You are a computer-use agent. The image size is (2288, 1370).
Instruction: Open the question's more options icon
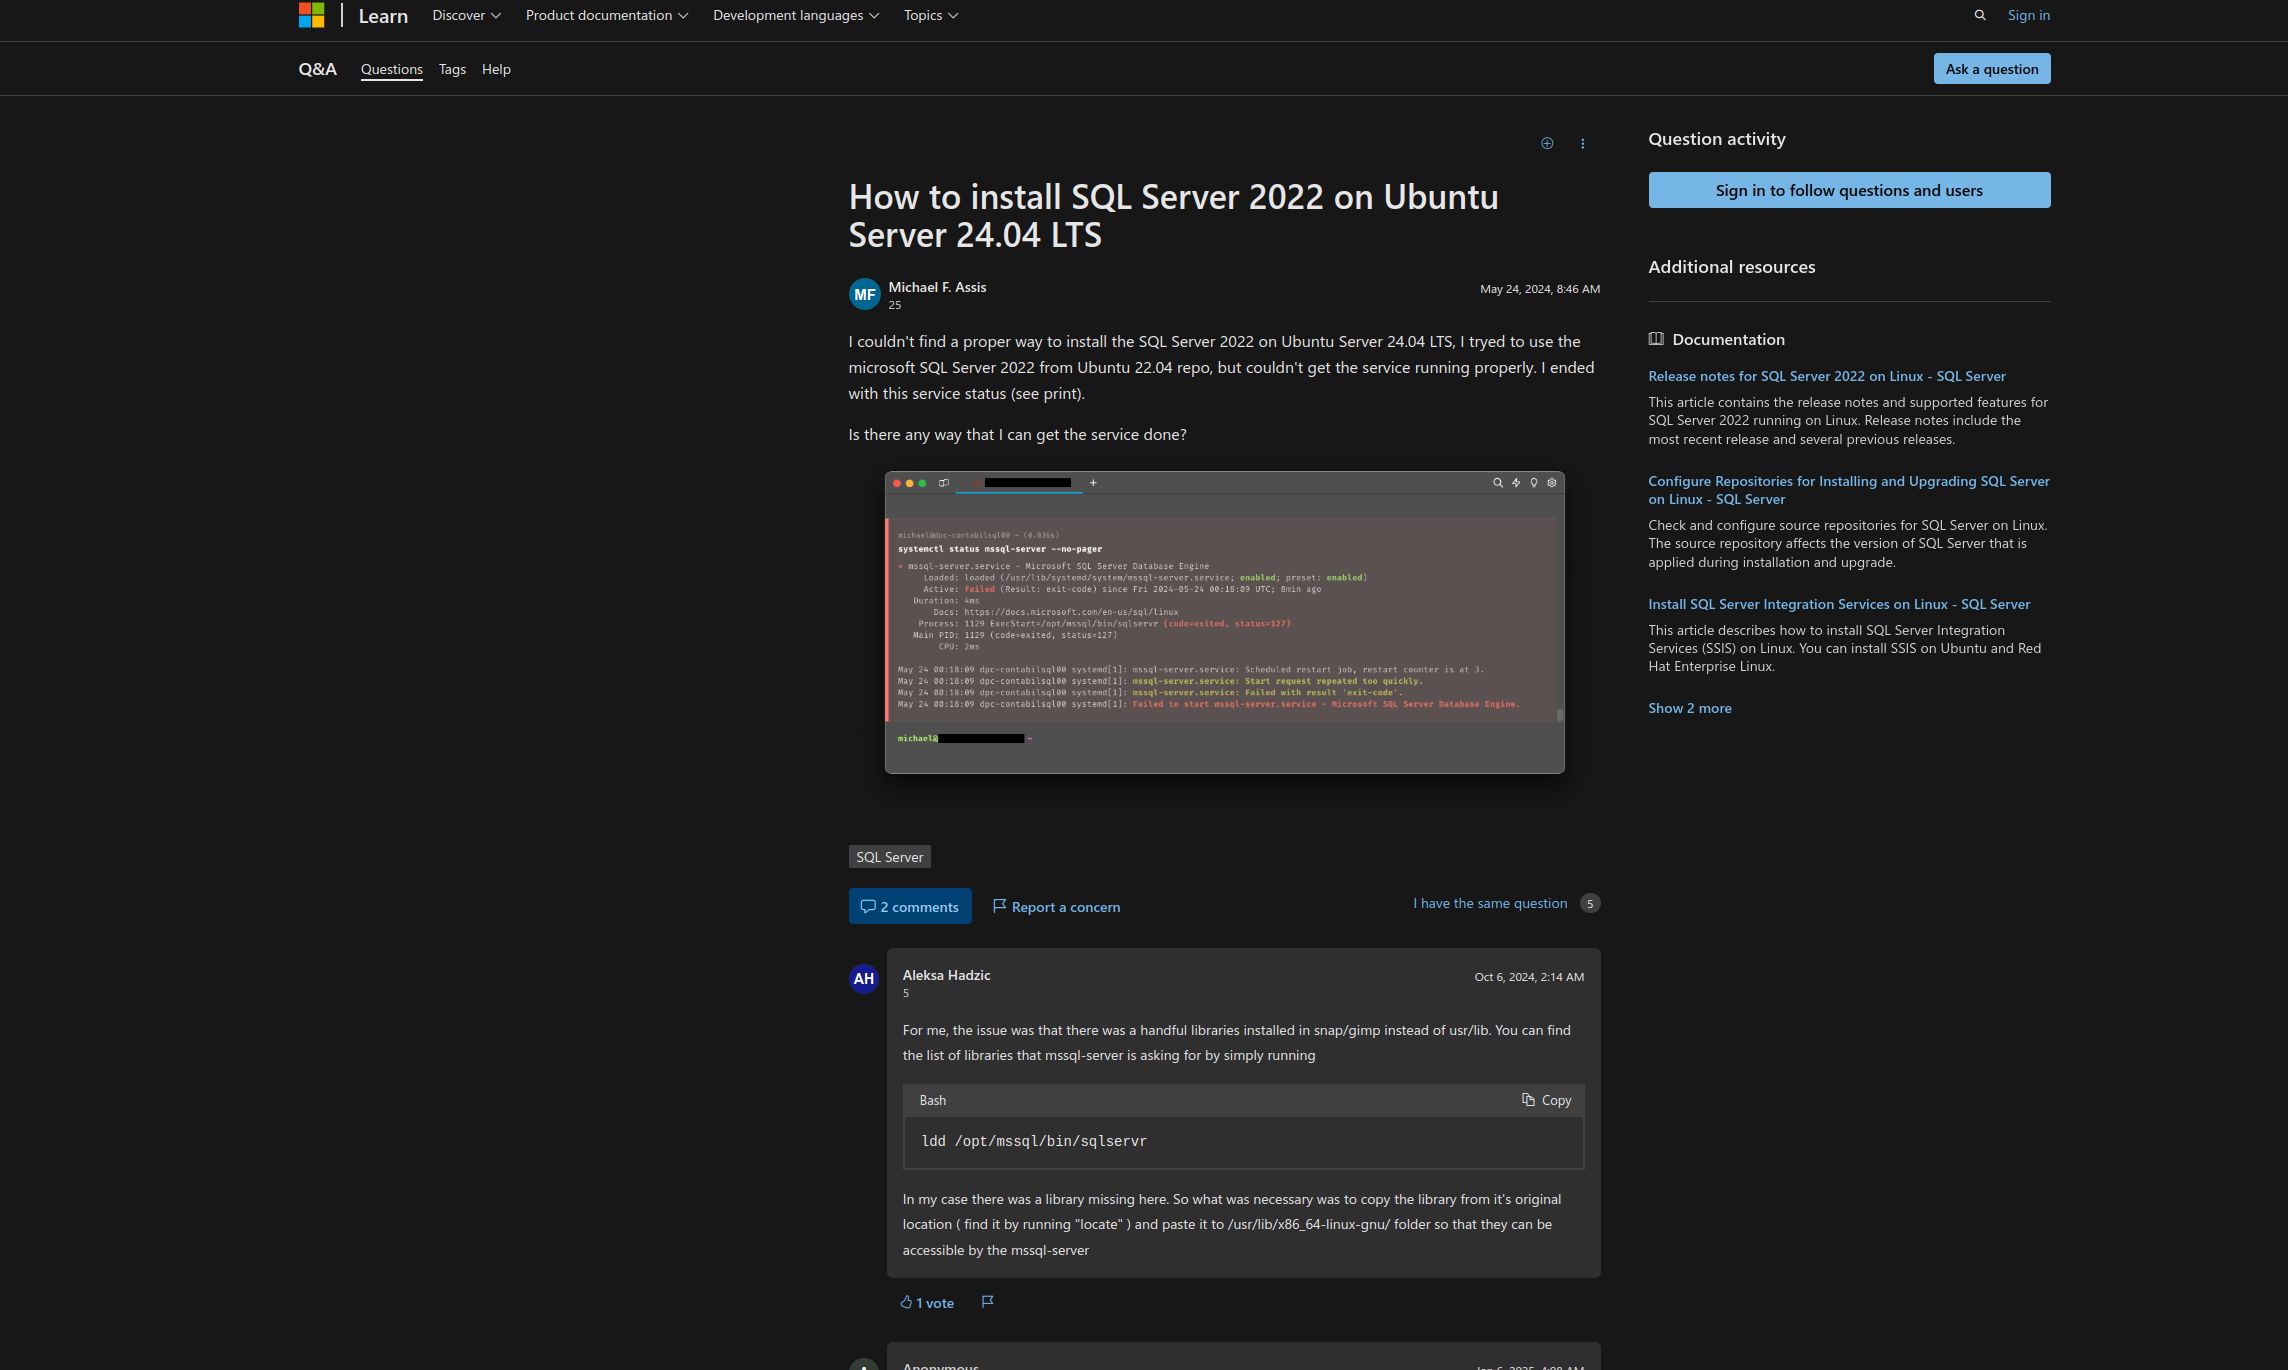click(1582, 144)
